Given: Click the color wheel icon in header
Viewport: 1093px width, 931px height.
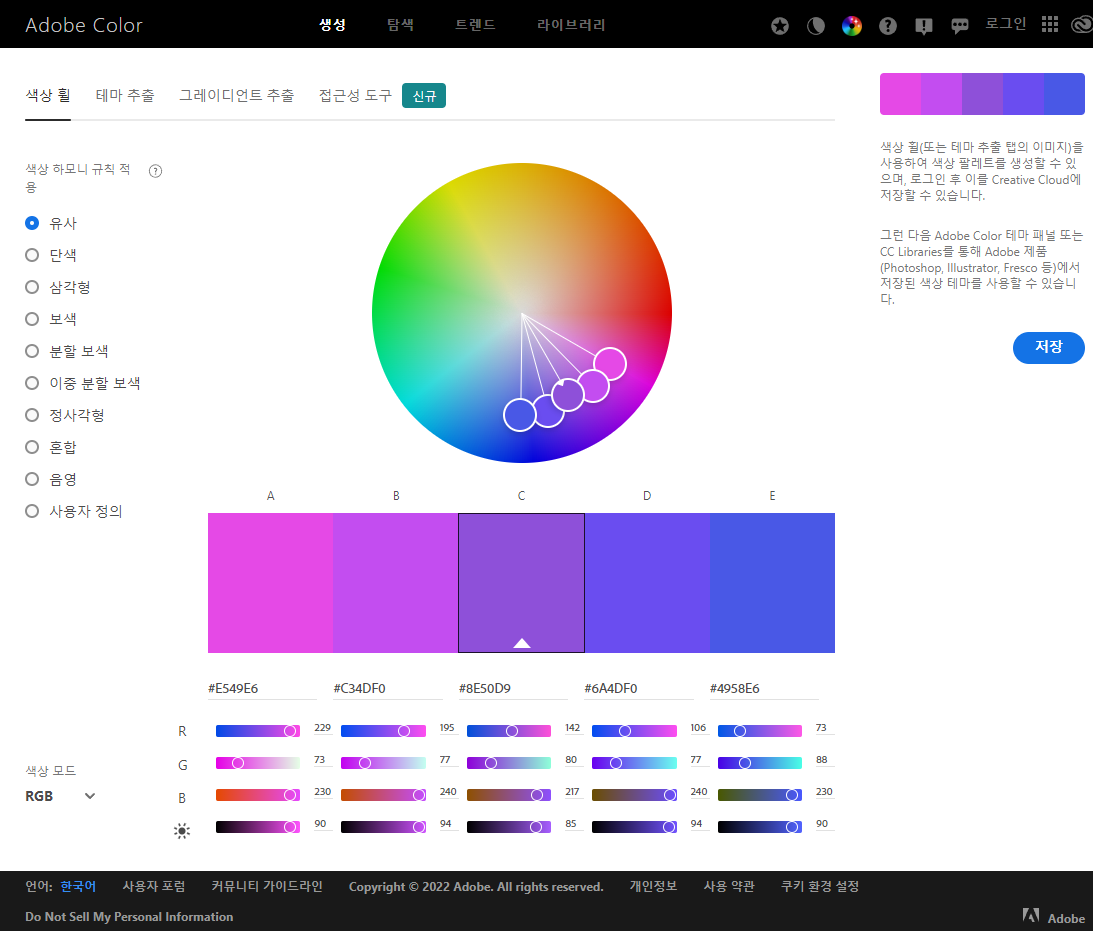Looking at the screenshot, I should 852,26.
